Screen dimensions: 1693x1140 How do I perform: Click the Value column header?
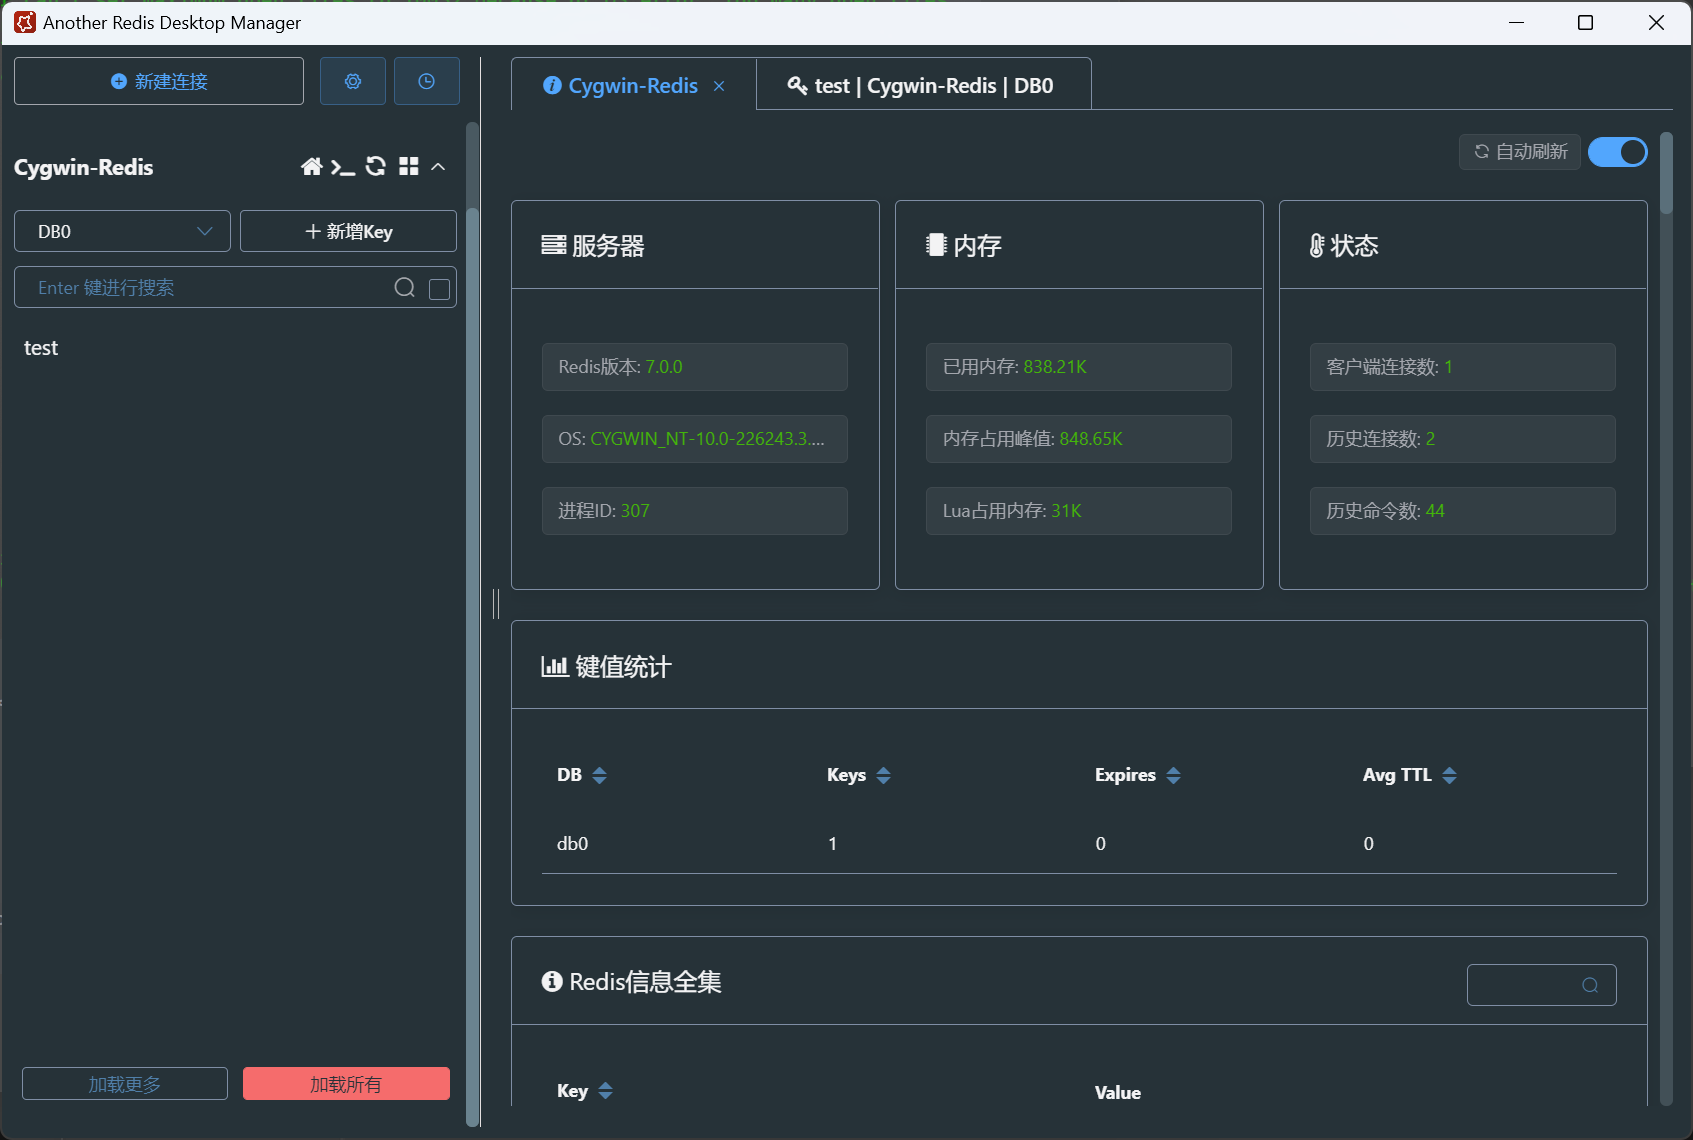click(x=1118, y=1093)
